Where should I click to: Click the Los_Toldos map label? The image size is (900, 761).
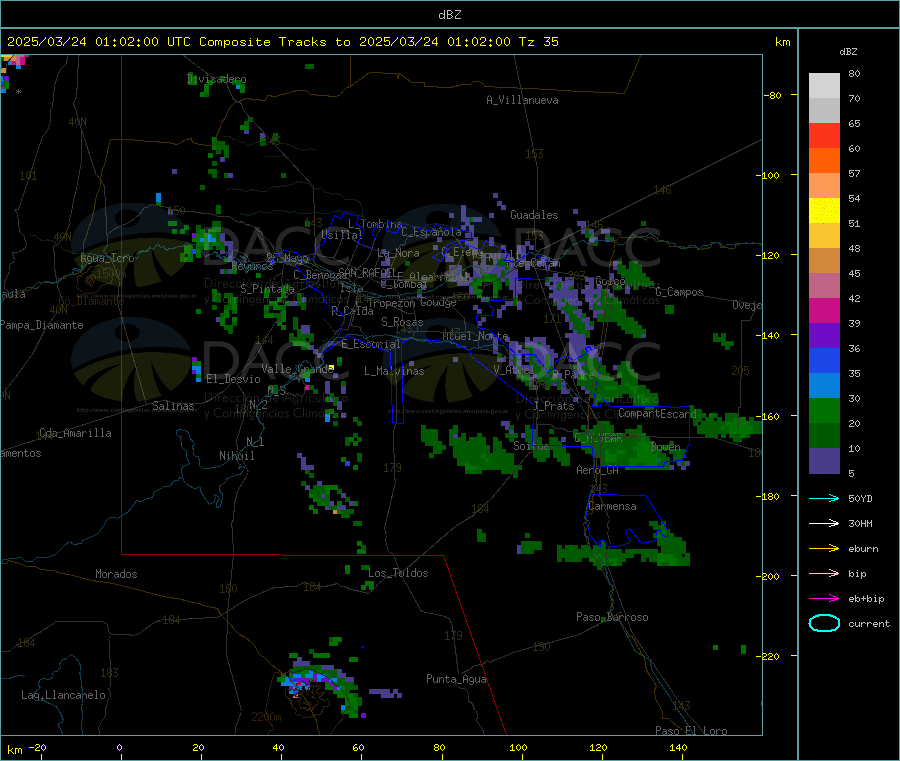tap(398, 573)
